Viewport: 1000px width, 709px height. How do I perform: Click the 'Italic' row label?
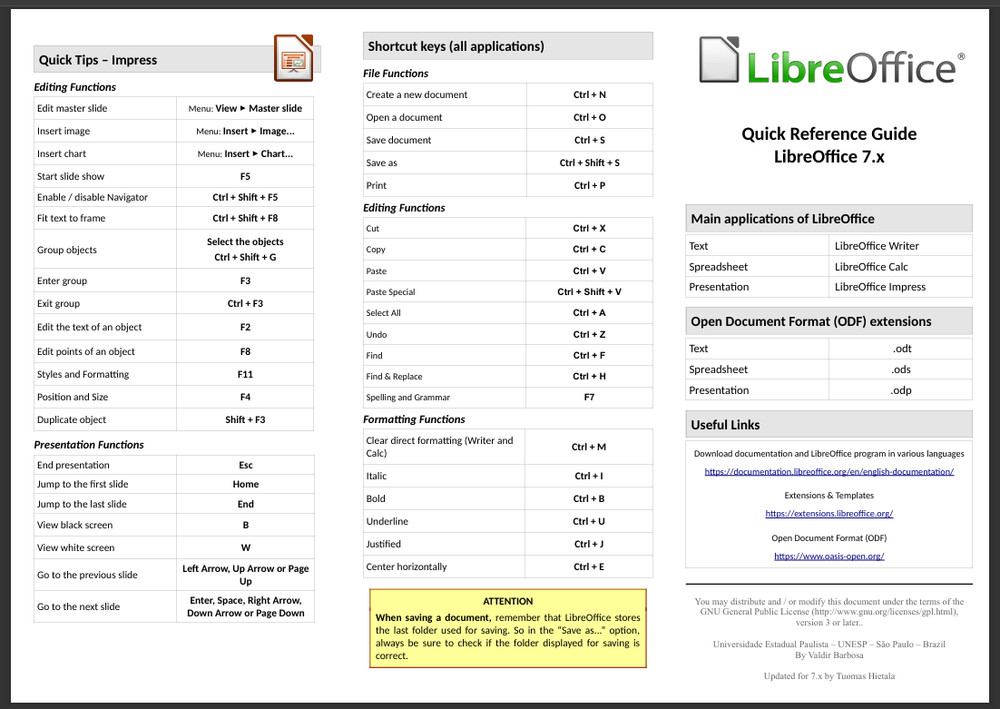click(376, 476)
